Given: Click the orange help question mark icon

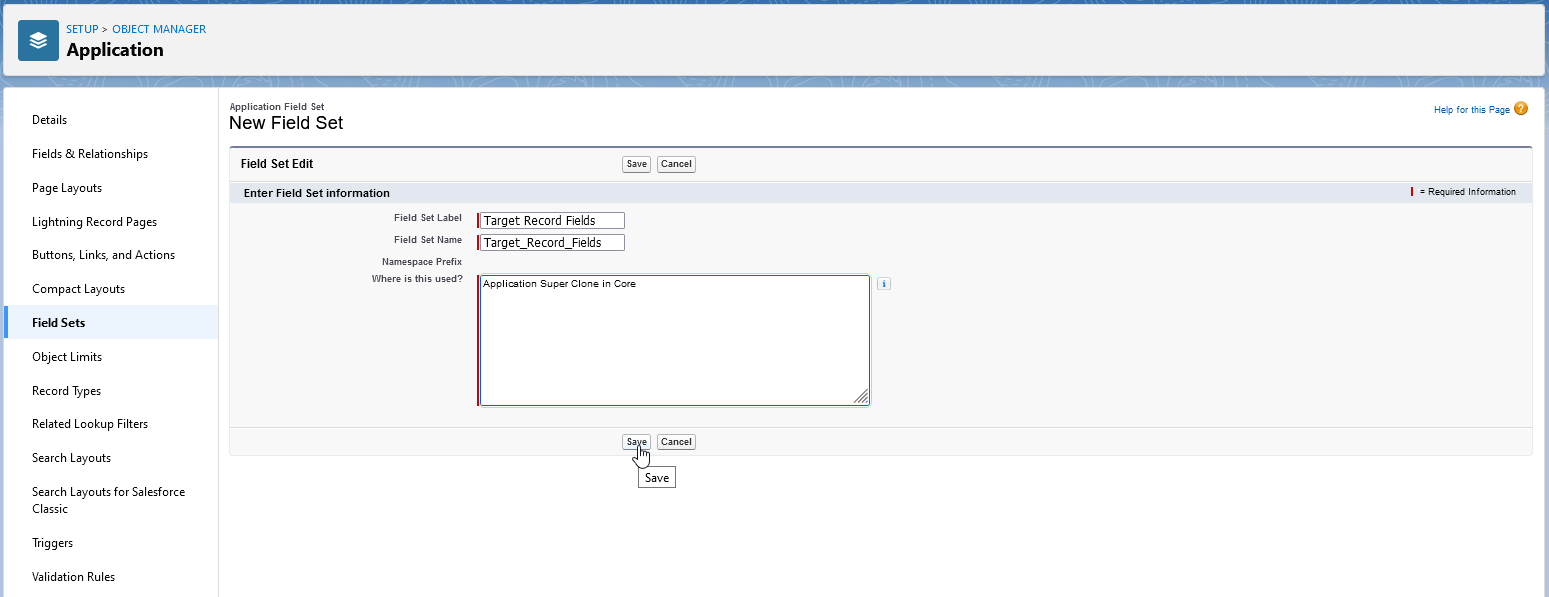Looking at the screenshot, I should [1520, 109].
